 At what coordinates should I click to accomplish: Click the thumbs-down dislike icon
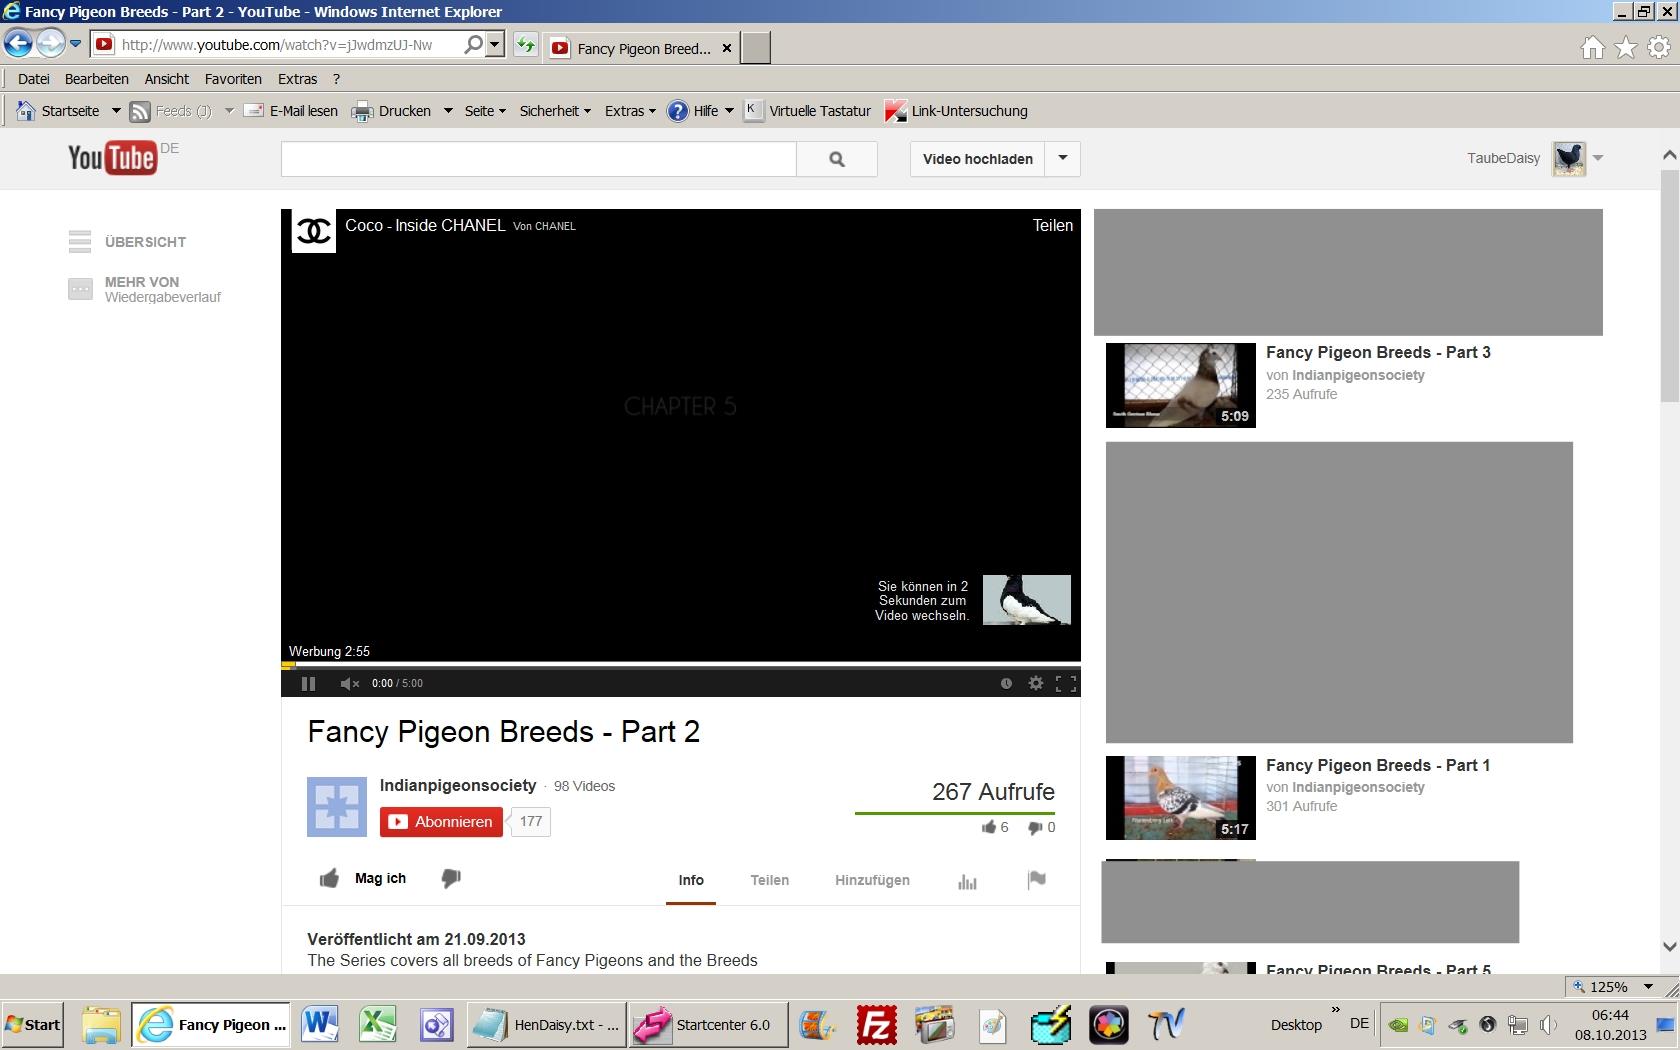[451, 878]
